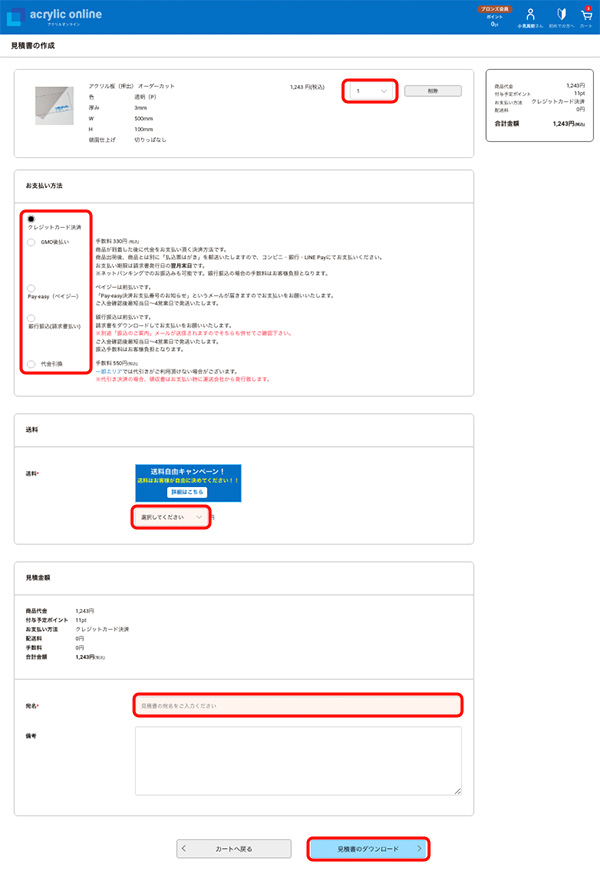The height and width of the screenshot is (876, 600).
Task: Open the shopping cart icon
Action: point(586,15)
